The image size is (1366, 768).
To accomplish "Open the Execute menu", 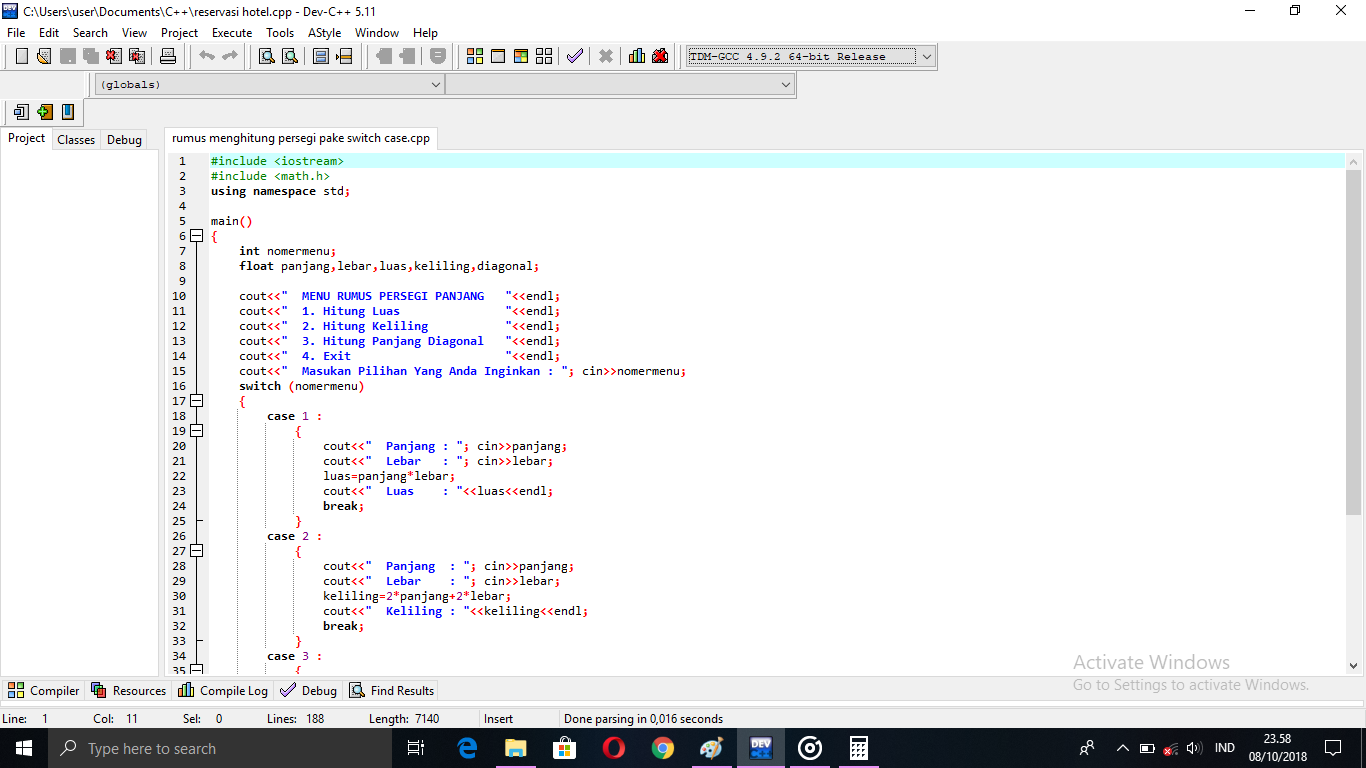I will point(231,32).
